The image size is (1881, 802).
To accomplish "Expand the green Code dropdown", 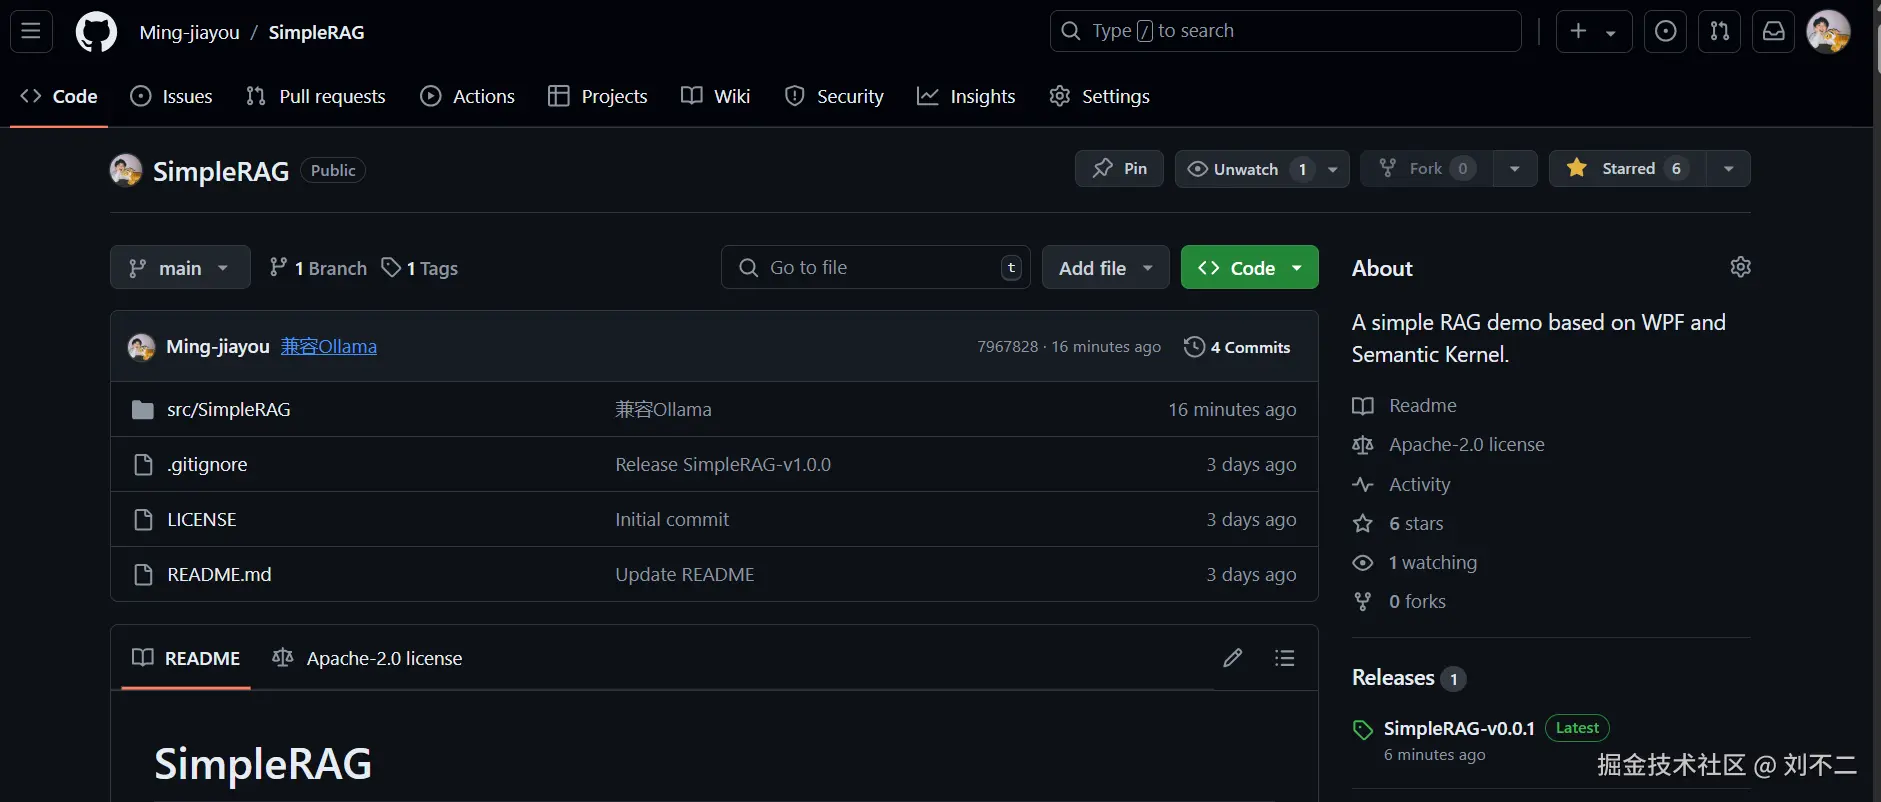I will [x=1249, y=268].
